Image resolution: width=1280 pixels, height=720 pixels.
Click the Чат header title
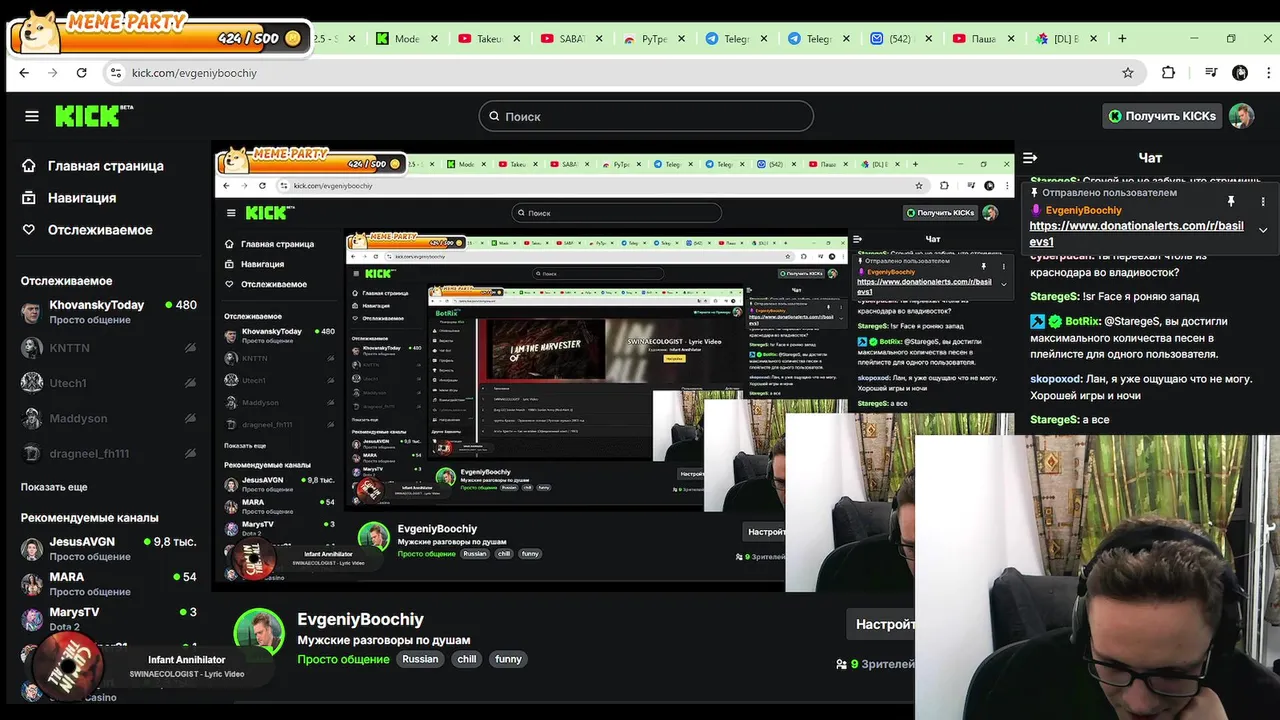[x=1150, y=158]
